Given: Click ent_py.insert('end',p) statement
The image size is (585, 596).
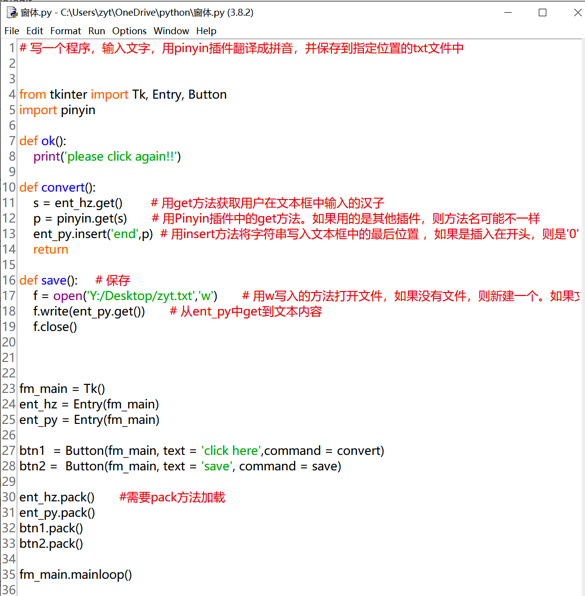Looking at the screenshot, I should pyautogui.click(x=93, y=234).
